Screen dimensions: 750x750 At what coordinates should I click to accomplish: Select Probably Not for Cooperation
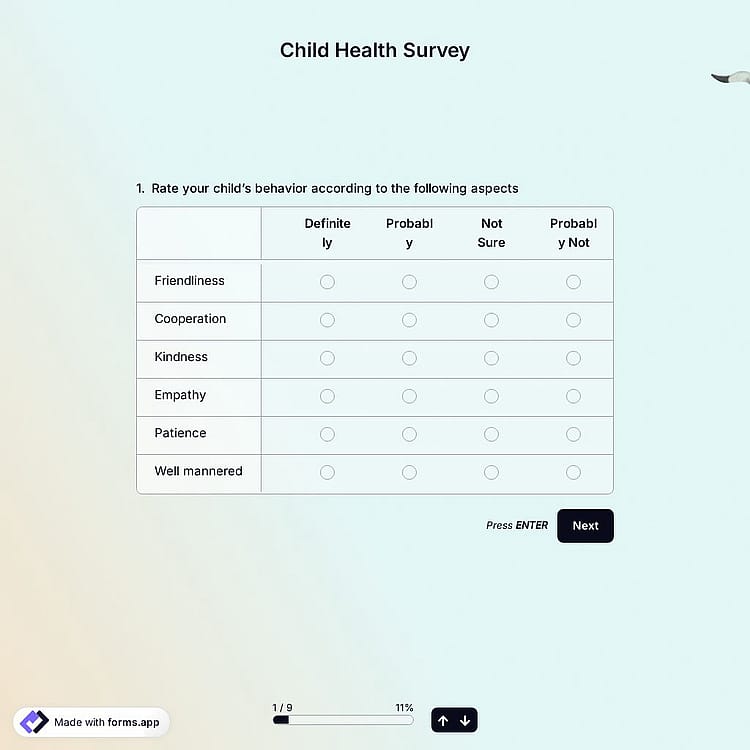(574, 320)
